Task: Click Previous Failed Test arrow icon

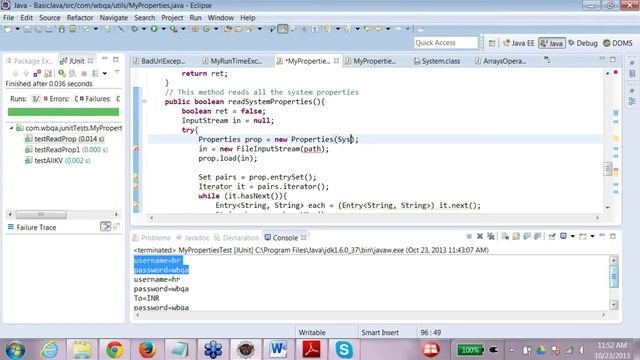Action: pos(26,73)
